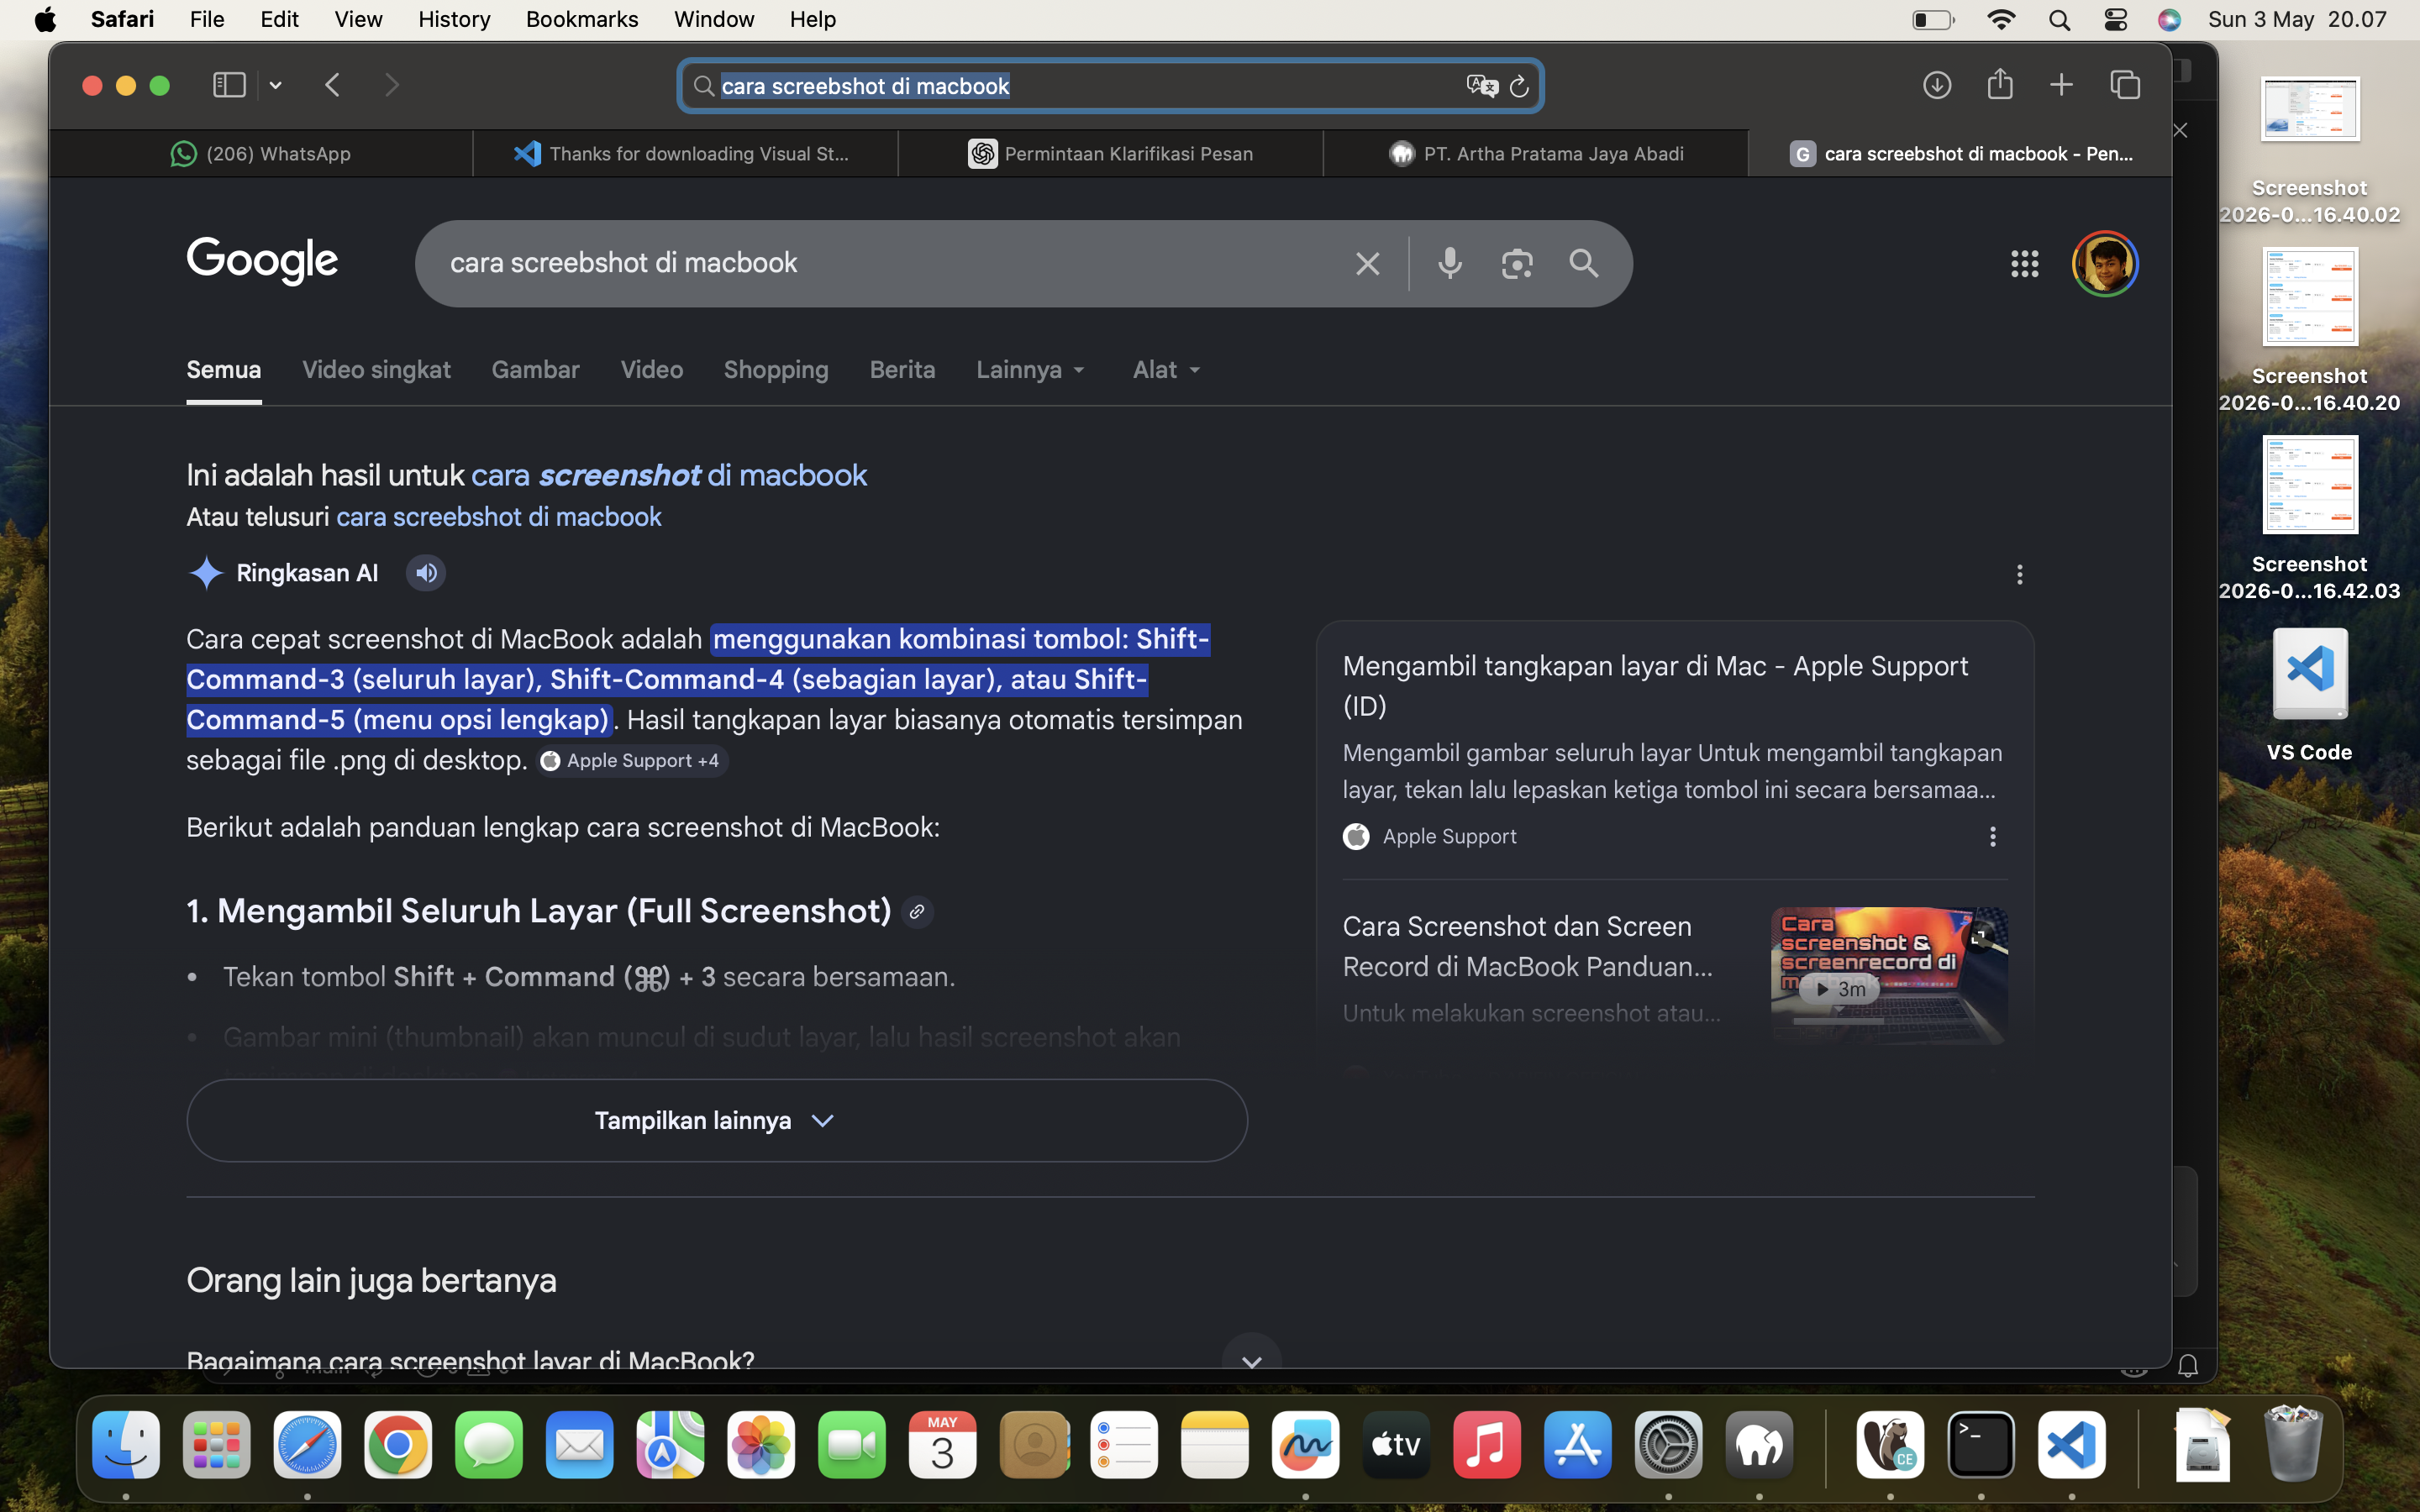Open Terminal from the Dock
The width and height of the screenshot is (2420, 1512).
[x=1980, y=1445]
